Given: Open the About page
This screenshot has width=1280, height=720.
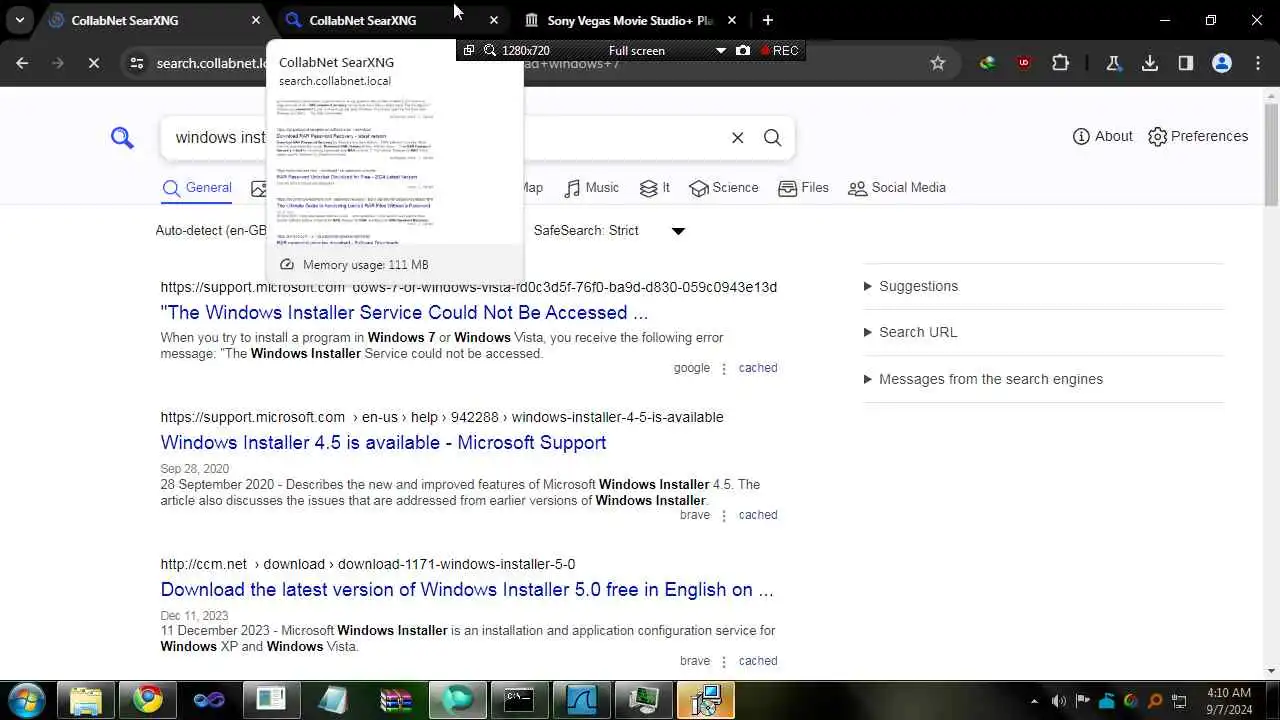Looking at the screenshot, I should [1102, 136].
